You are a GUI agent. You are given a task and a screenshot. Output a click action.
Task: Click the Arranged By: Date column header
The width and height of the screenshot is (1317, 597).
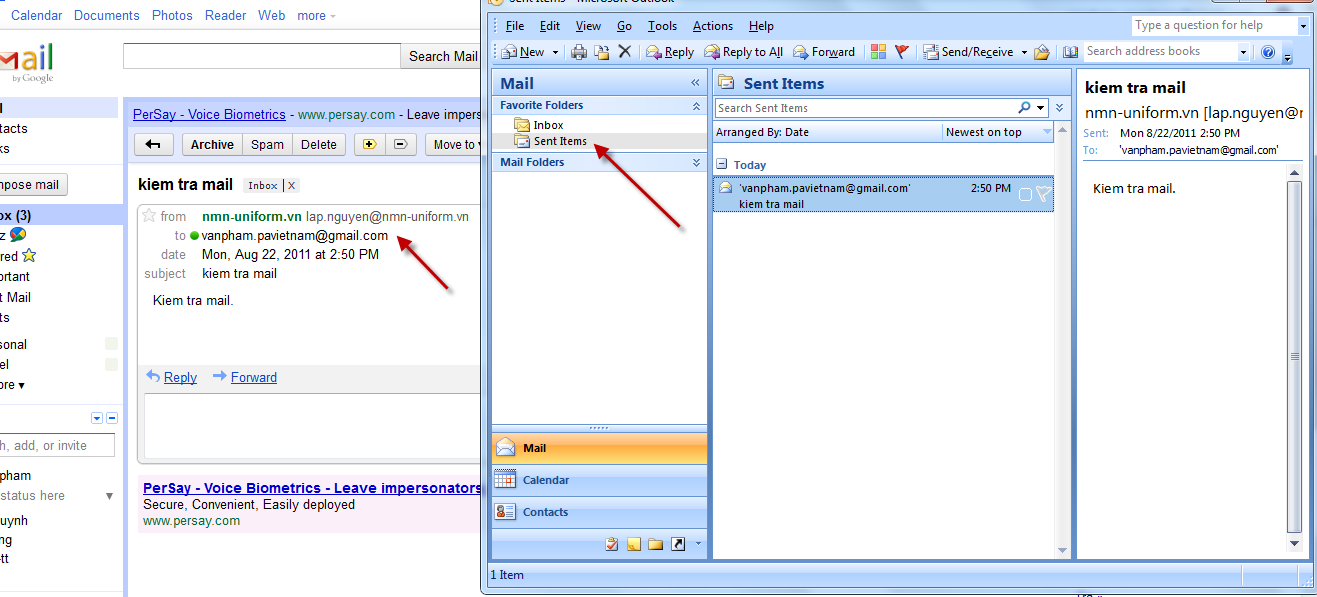click(x=828, y=132)
